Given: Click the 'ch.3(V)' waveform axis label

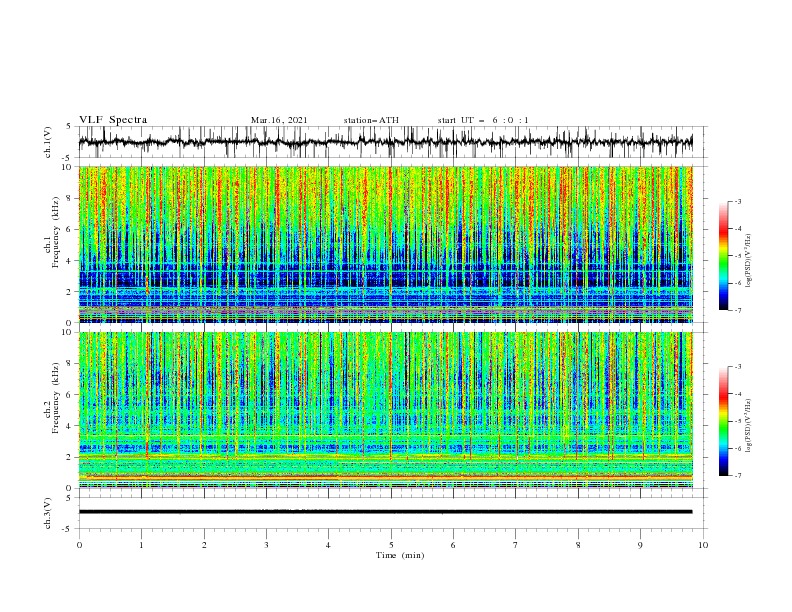Looking at the screenshot, I should (48, 513).
